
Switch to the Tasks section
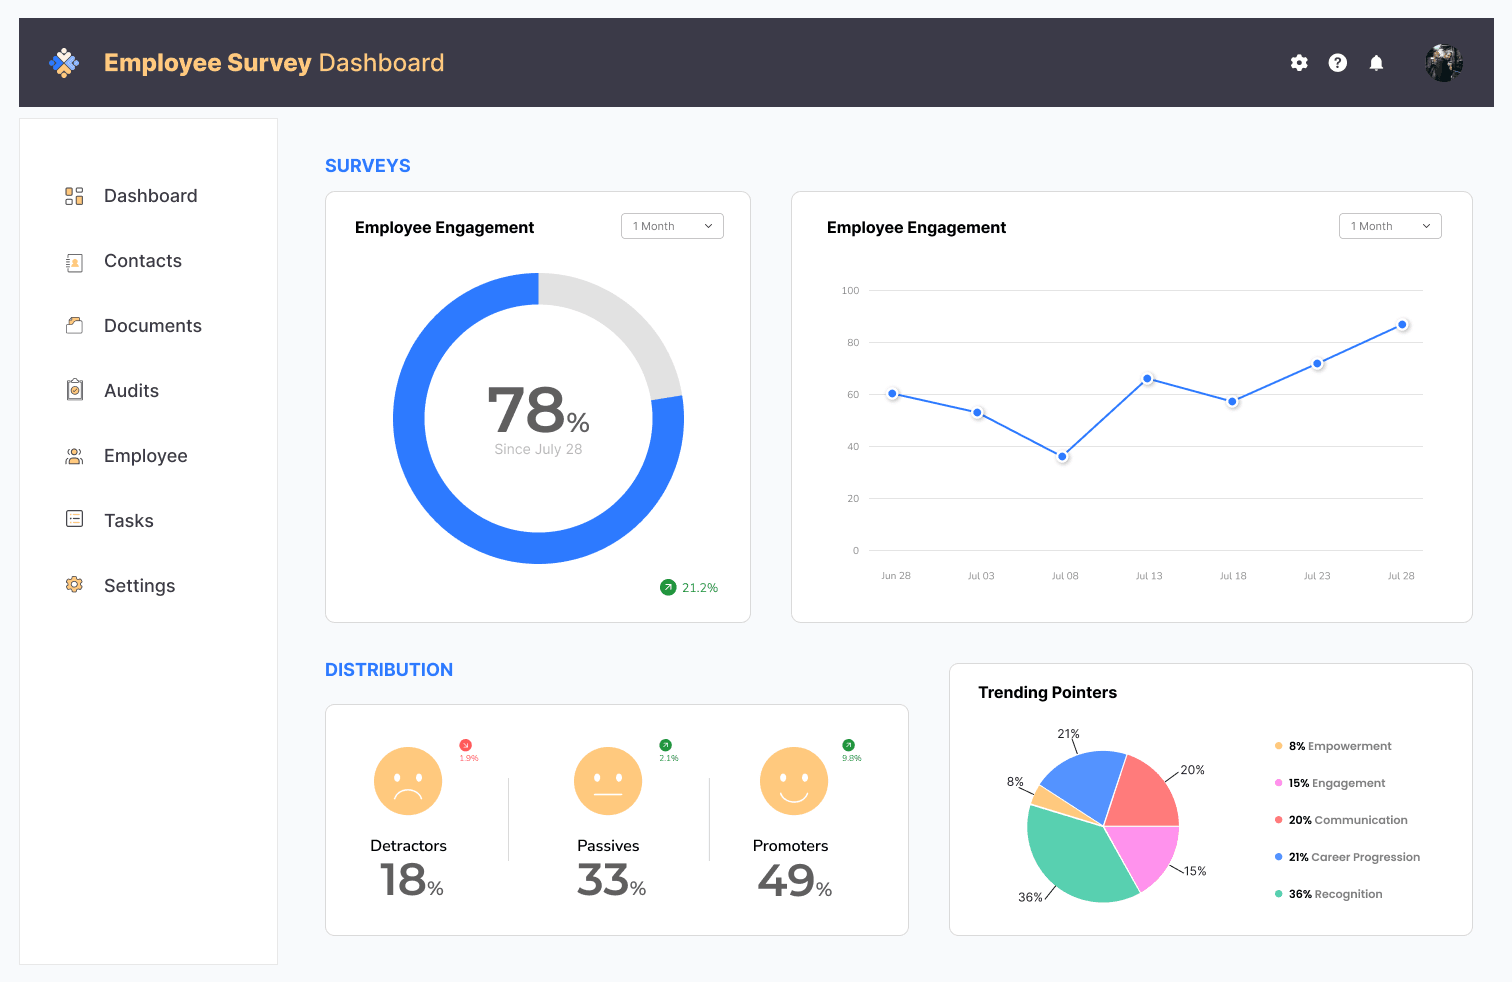[128, 520]
